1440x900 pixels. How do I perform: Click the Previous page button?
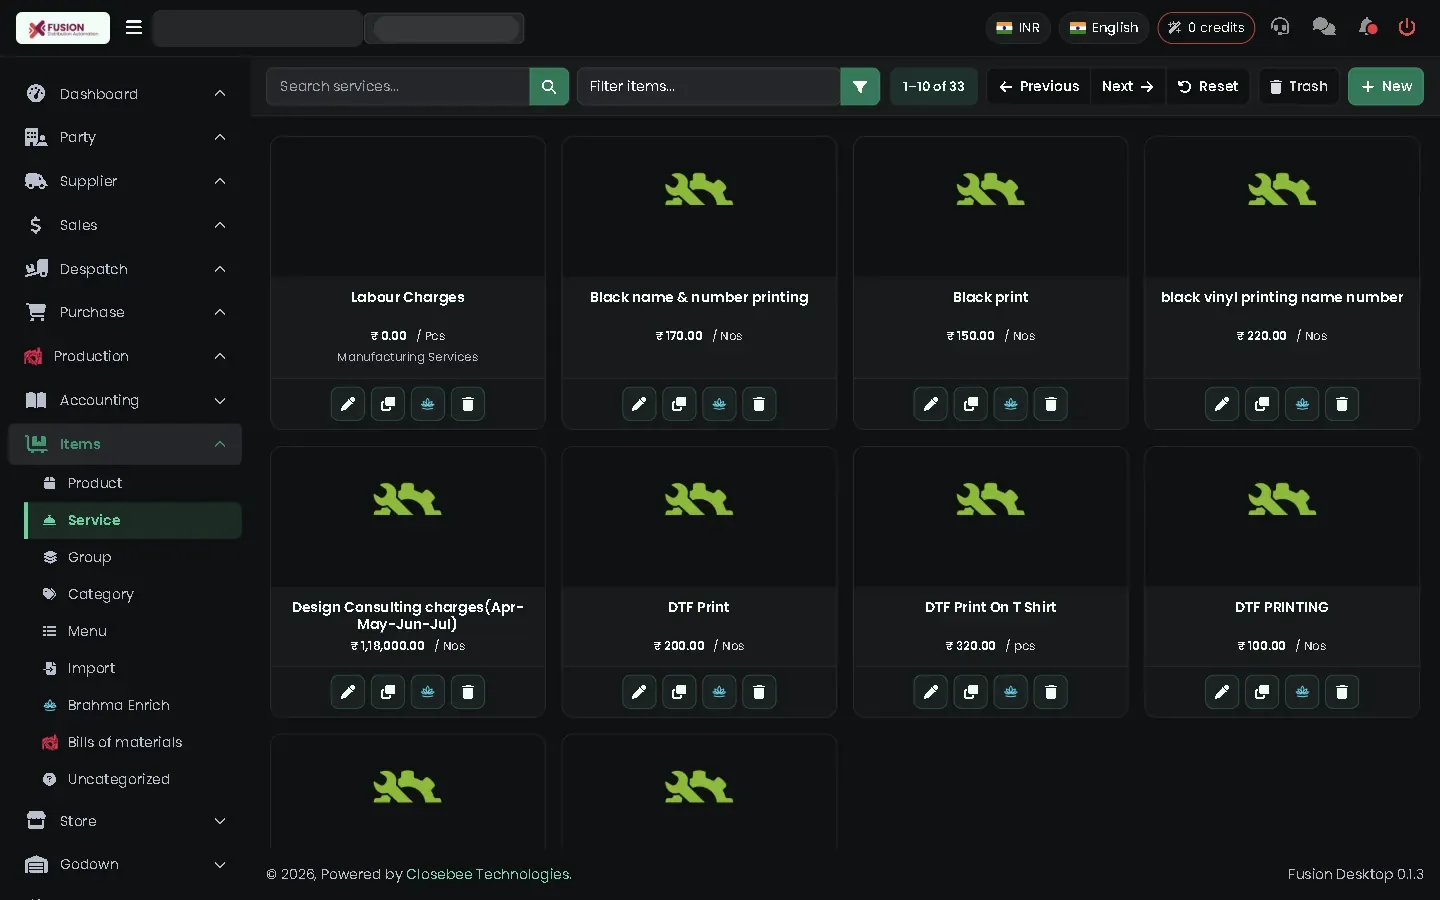tap(1039, 87)
